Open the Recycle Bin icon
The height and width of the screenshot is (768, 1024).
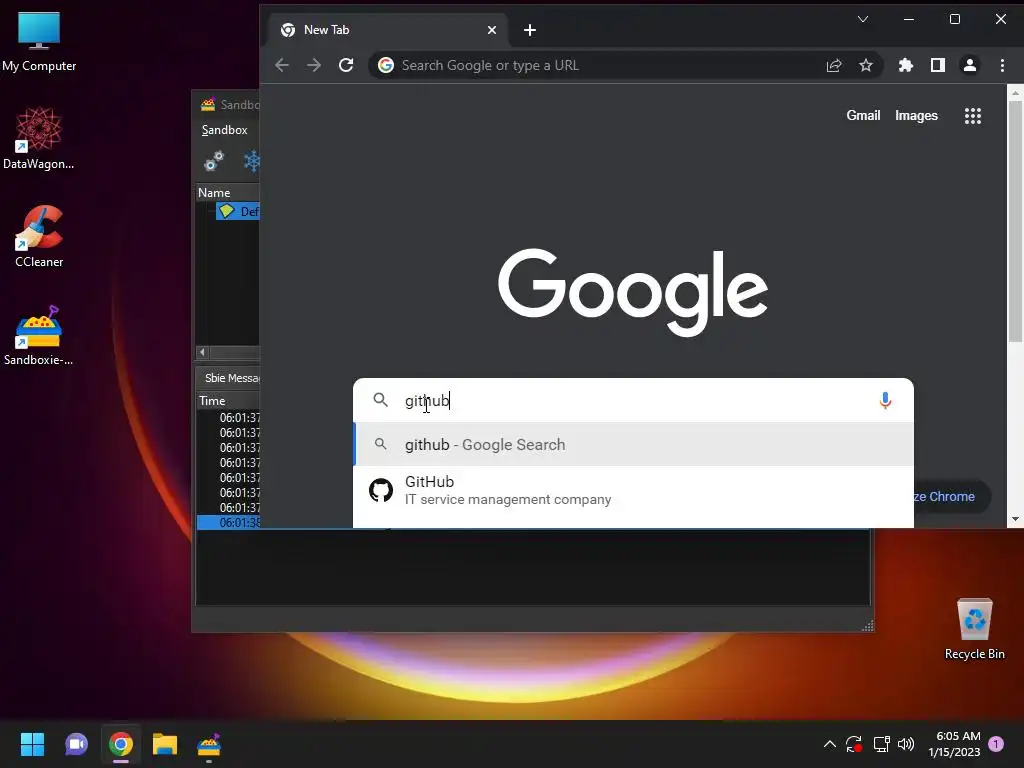(974, 629)
